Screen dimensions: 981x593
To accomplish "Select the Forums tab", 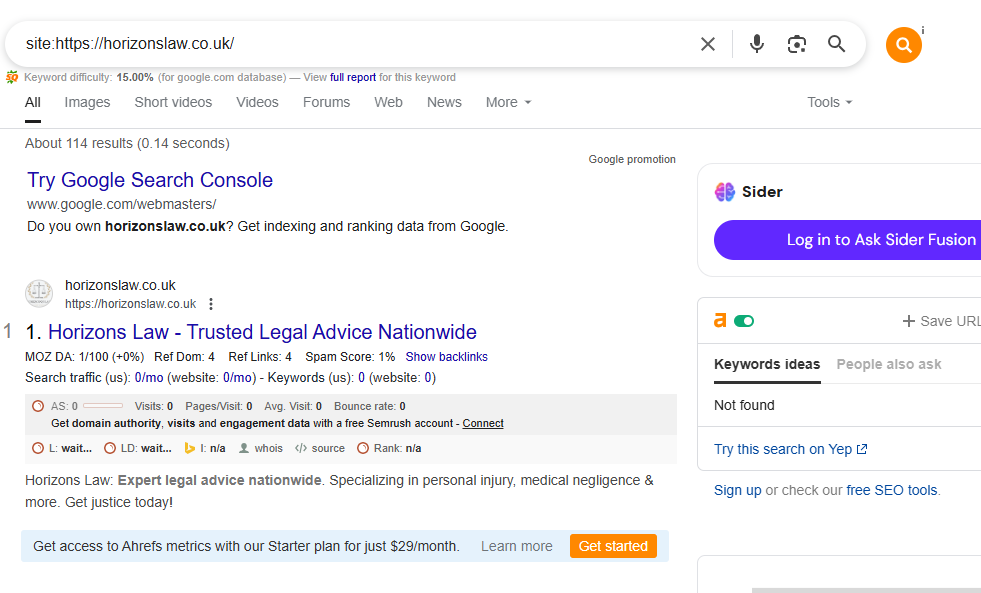I will (327, 102).
